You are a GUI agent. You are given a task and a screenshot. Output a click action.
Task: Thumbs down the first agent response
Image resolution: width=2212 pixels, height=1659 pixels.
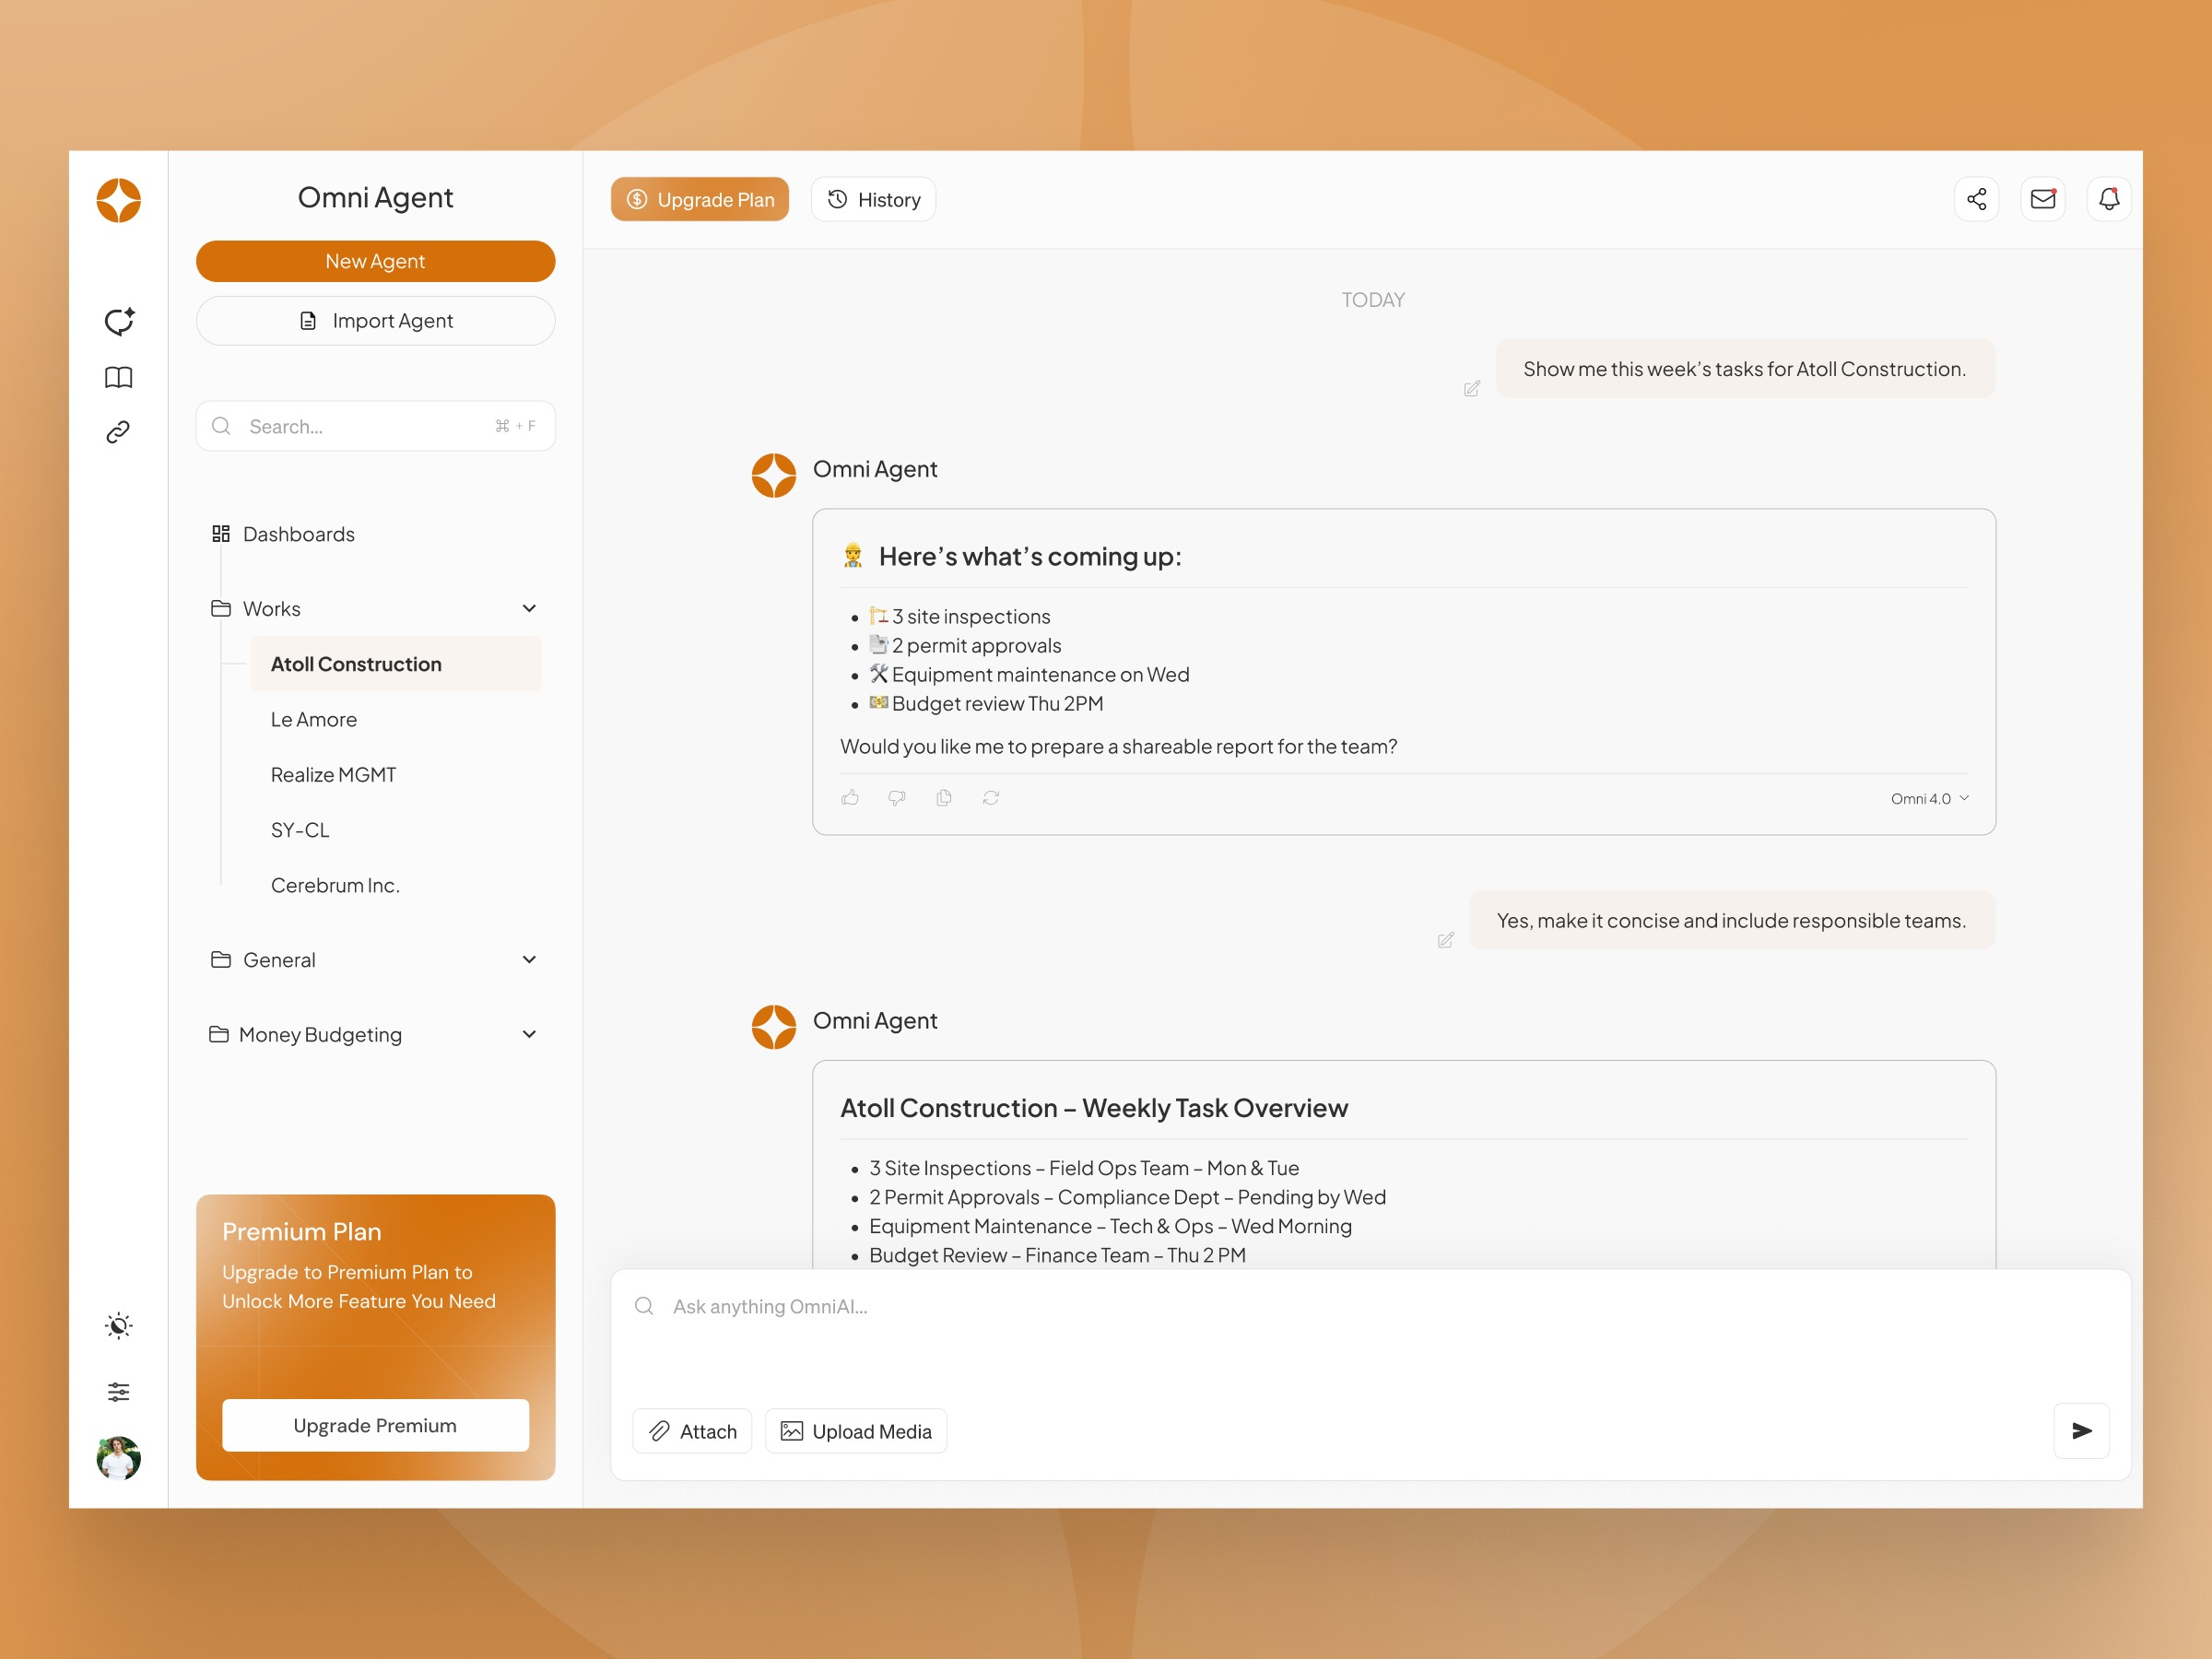tap(897, 797)
